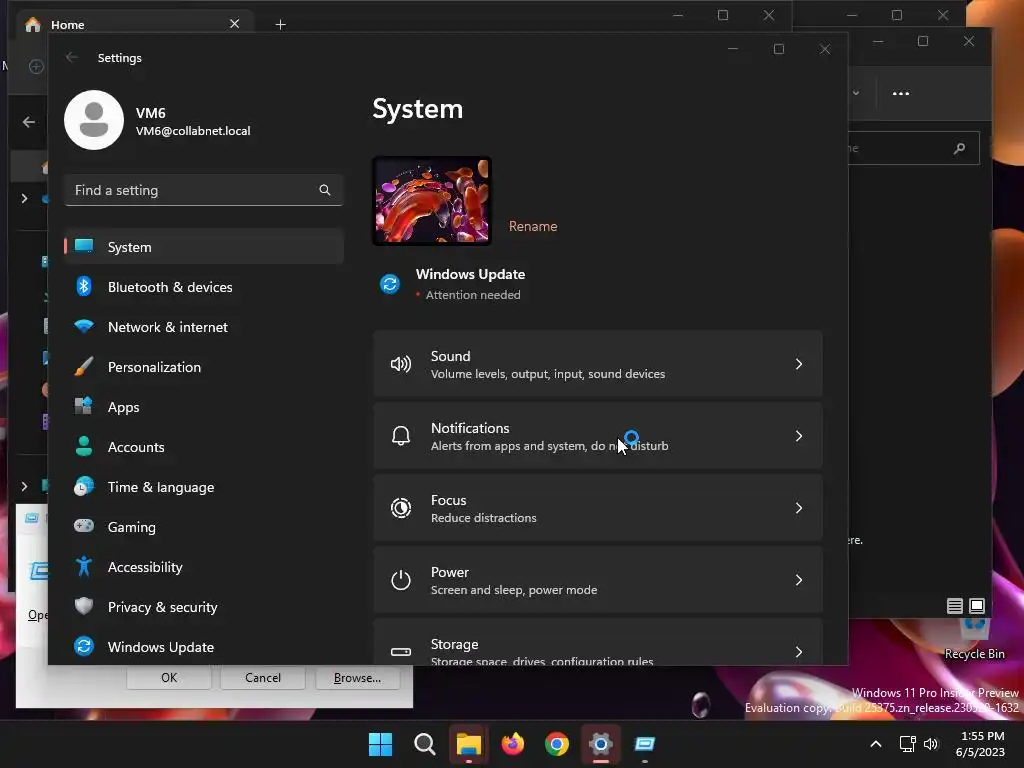Open Network & internet settings
Screen dimensions: 1024x768
click(x=204, y=327)
